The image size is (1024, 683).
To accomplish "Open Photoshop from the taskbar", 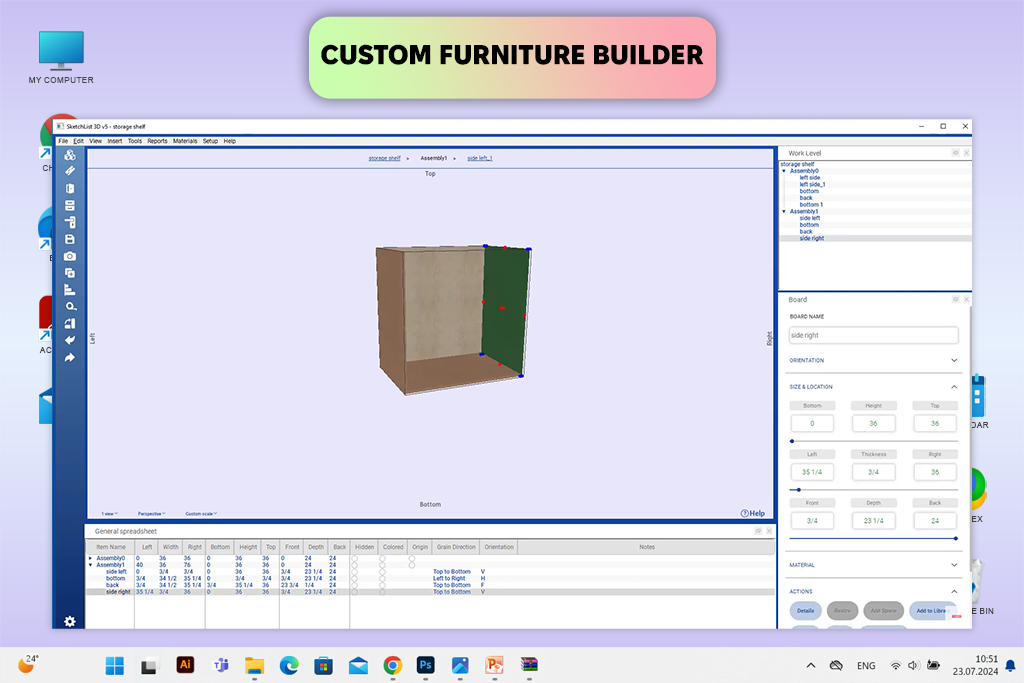I will pyautogui.click(x=425, y=665).
